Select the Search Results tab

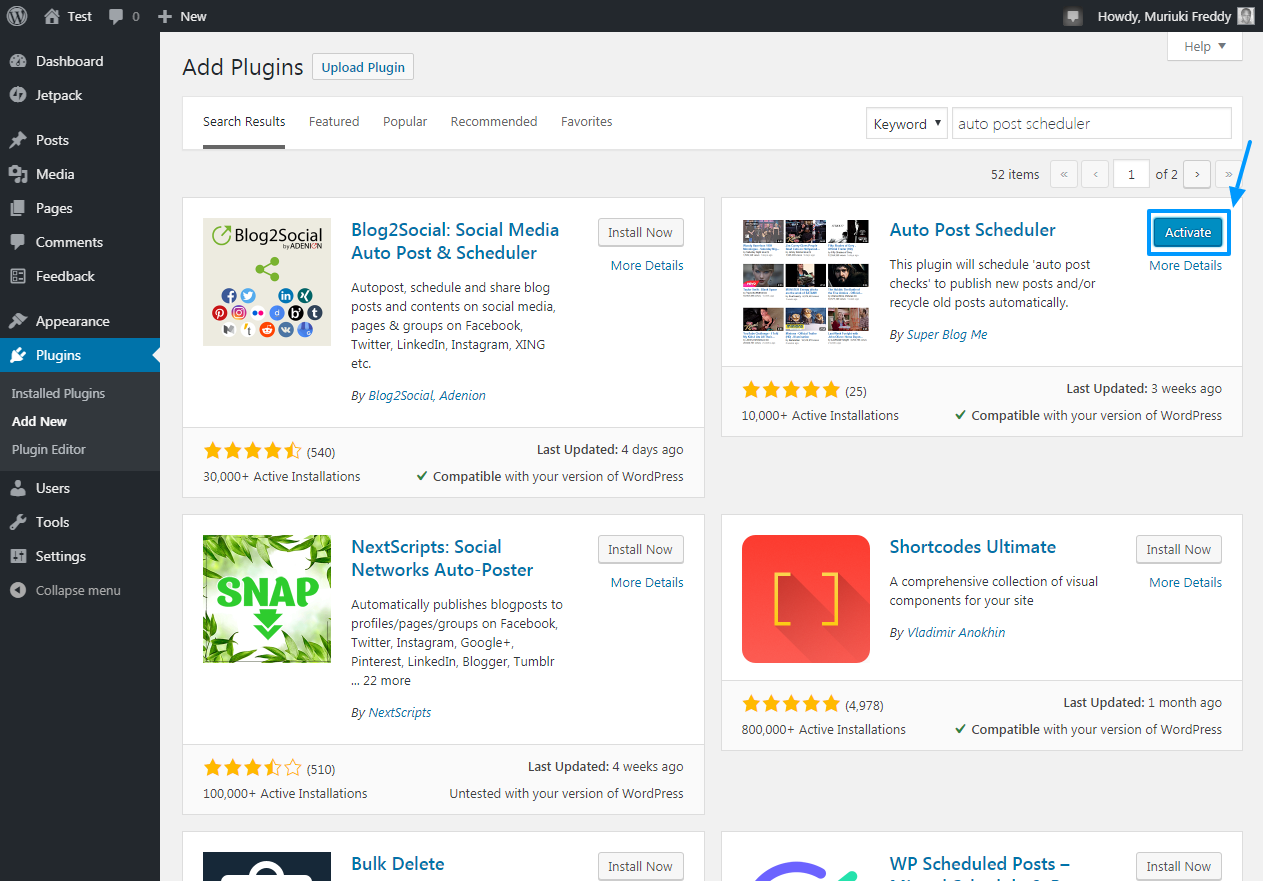pyautogui.click(x=244, y=122)
